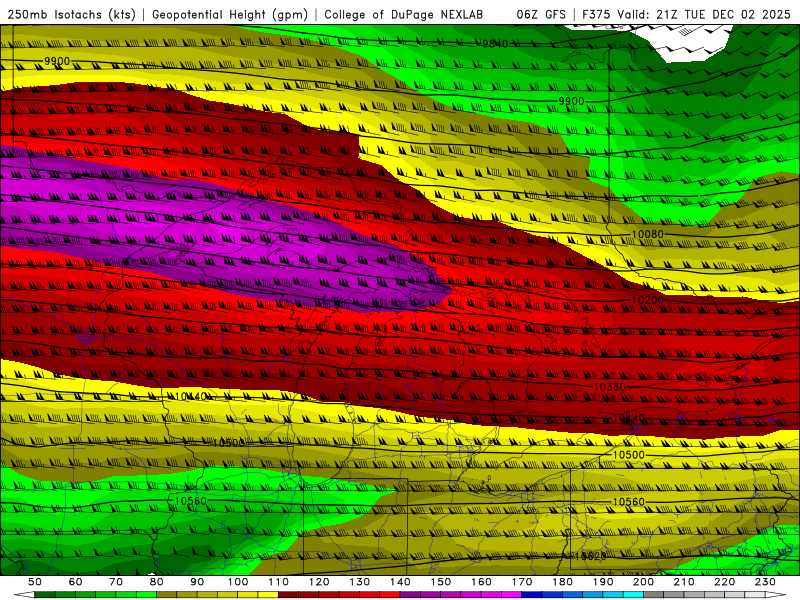Click the 80 value on the color scale
800x600 pixels.
click(157, 582)
